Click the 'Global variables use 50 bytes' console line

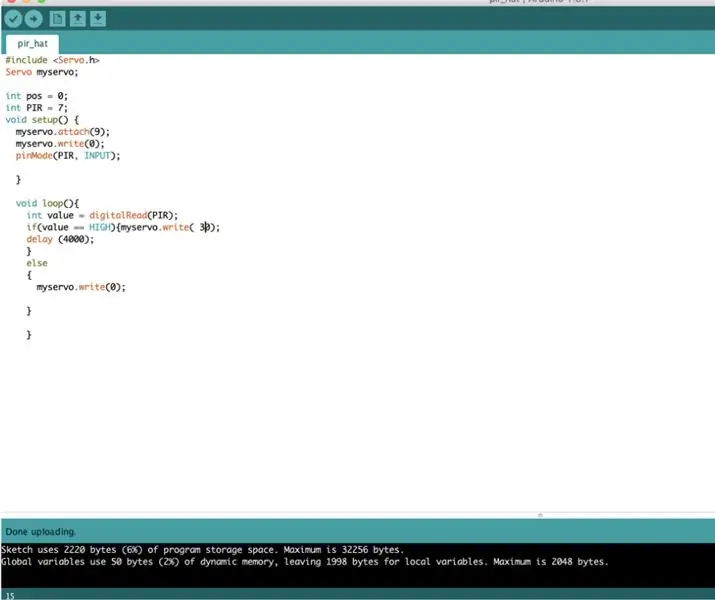pos(305,562)
